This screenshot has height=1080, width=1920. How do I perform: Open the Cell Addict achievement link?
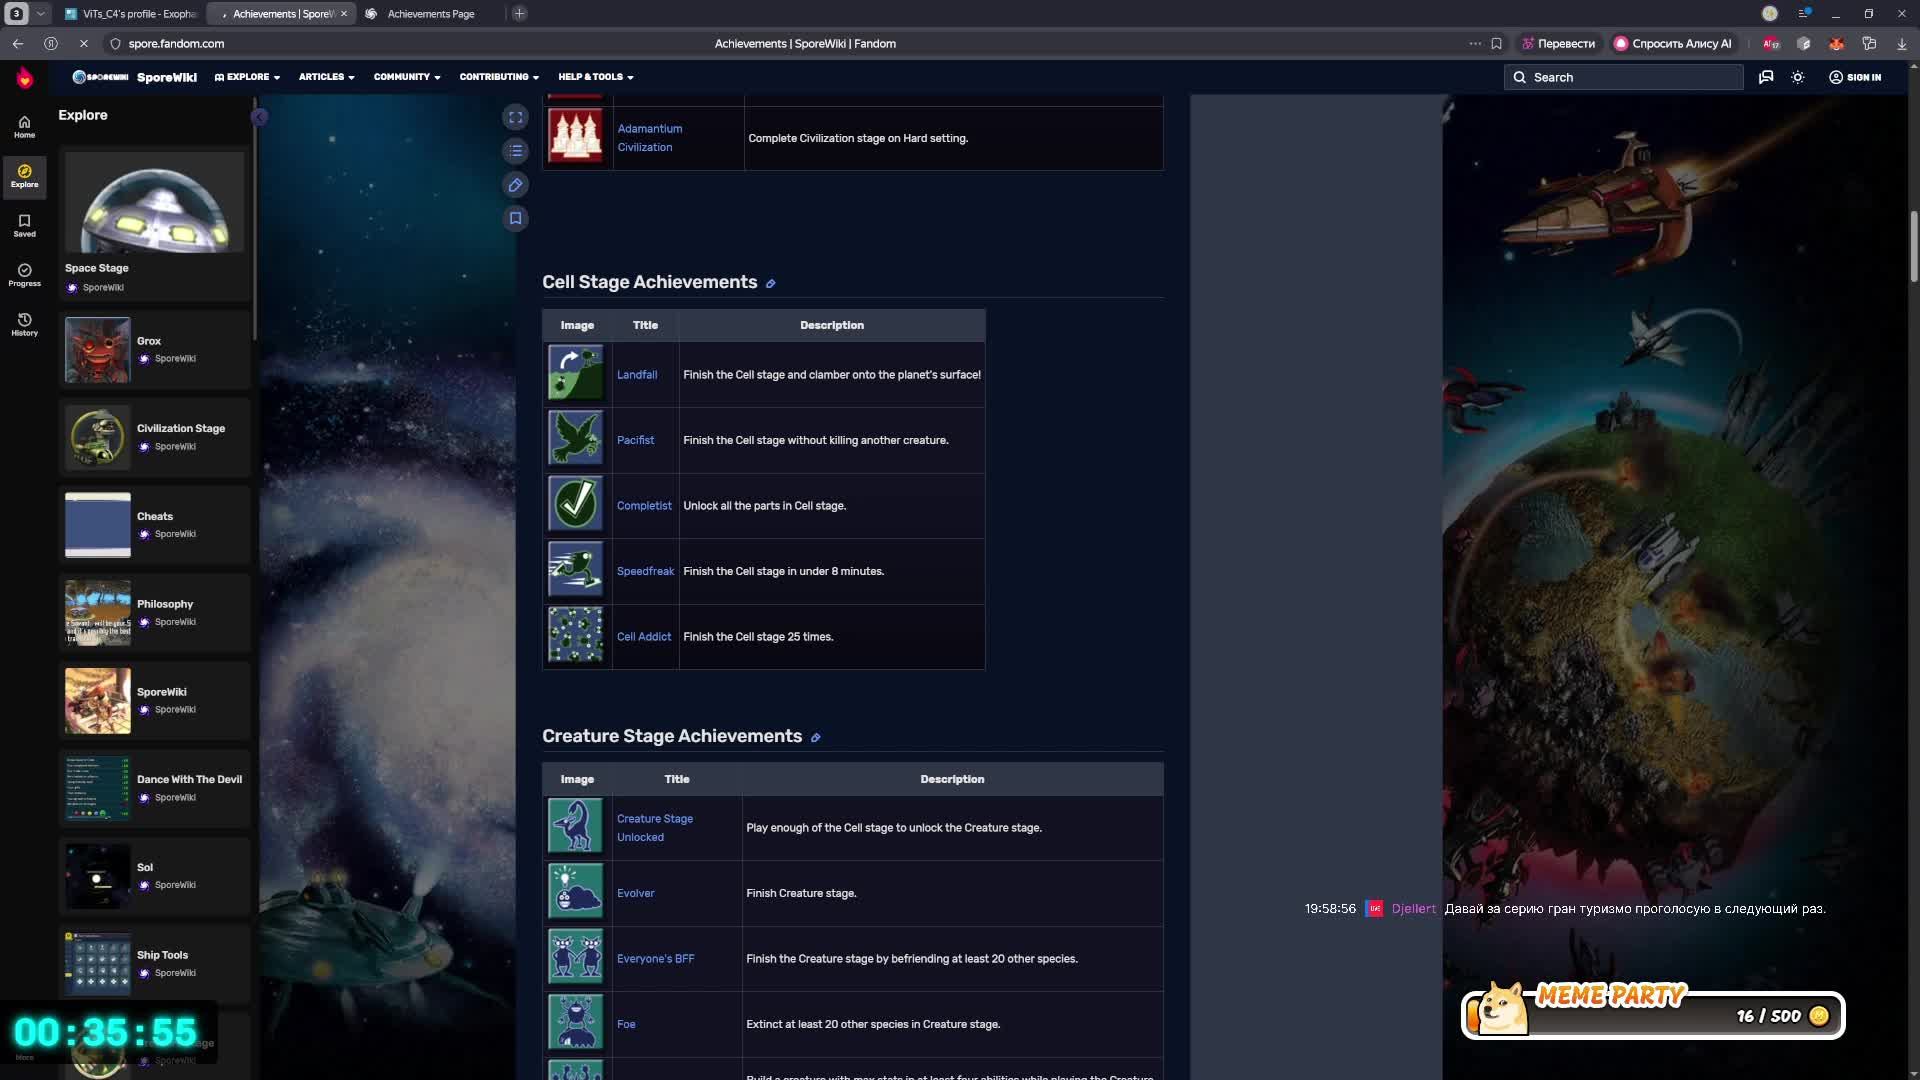[644, 637]
